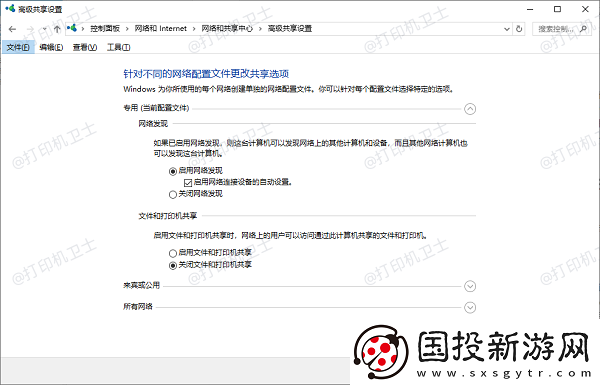This screenshot has width=600, height=385.
Task: Expand the 来宾或公用 section
Action: pos(470,286)
